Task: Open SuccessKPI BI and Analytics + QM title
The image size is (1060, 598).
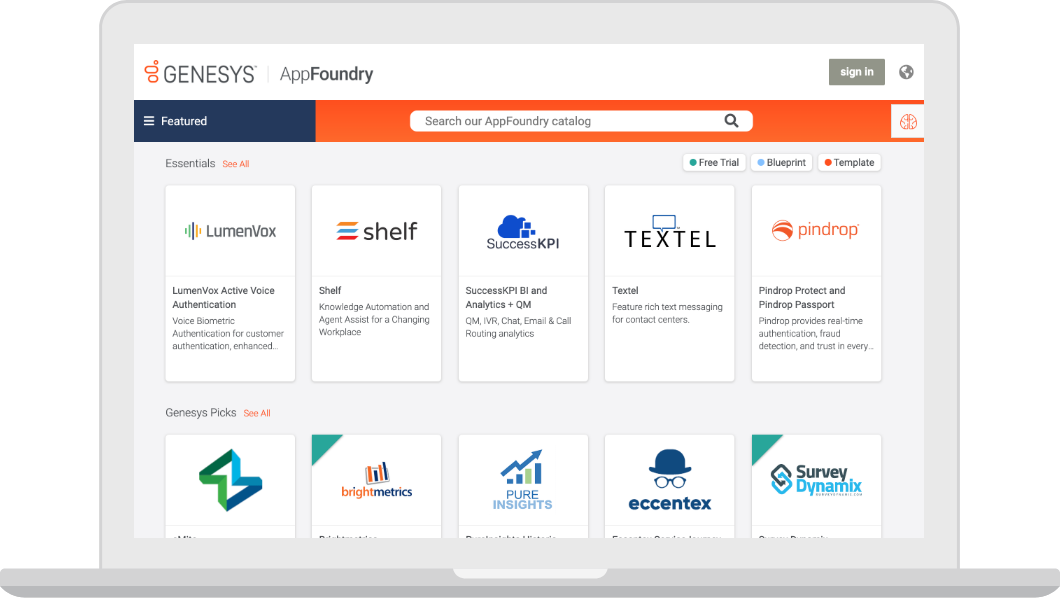Action: click(x=506, y=297)
